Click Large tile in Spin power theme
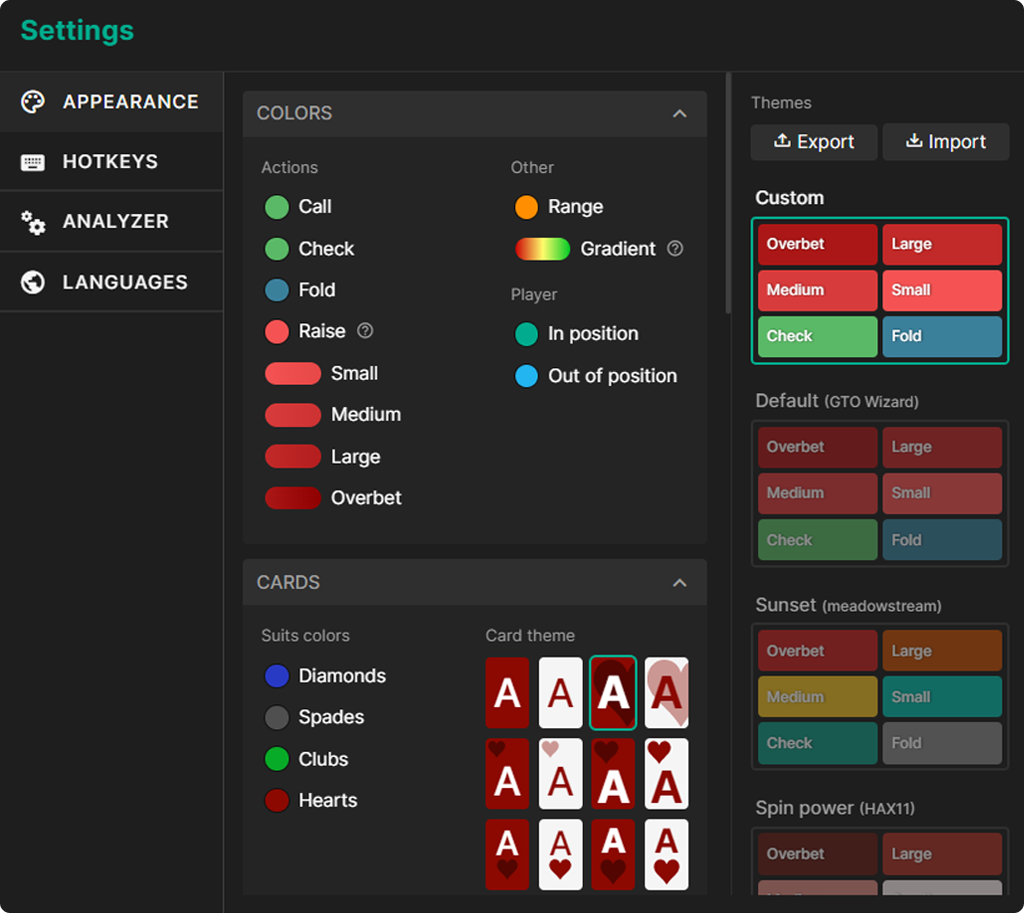This screenshot has width=1024, height=913. click(x=942, y=854)
